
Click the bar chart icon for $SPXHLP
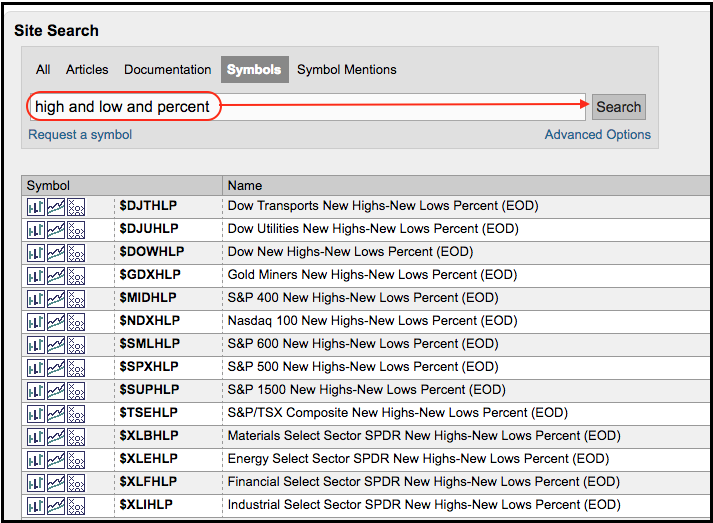pos(35,367)
